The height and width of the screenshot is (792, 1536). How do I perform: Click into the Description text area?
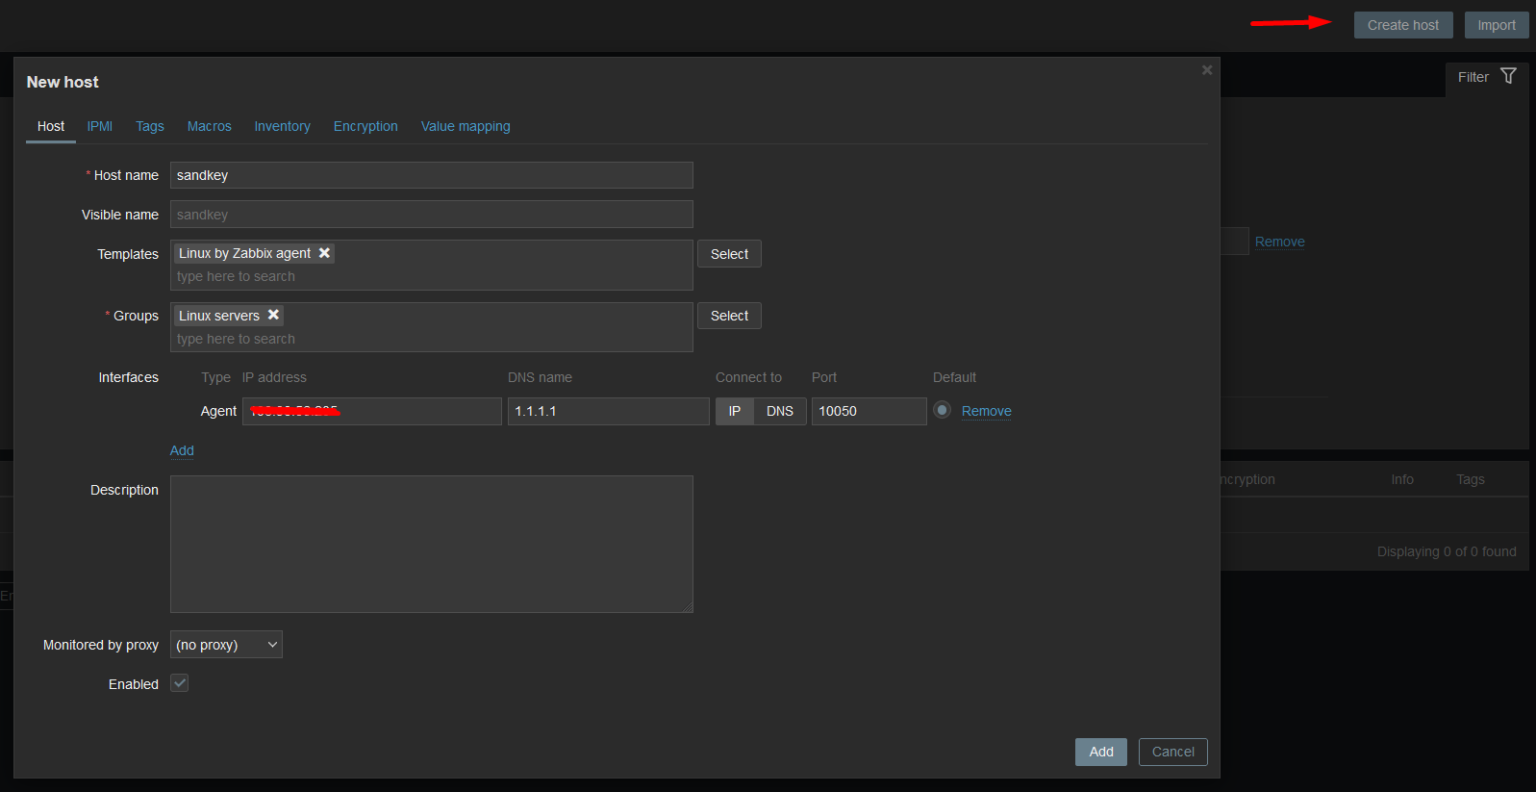431,543
